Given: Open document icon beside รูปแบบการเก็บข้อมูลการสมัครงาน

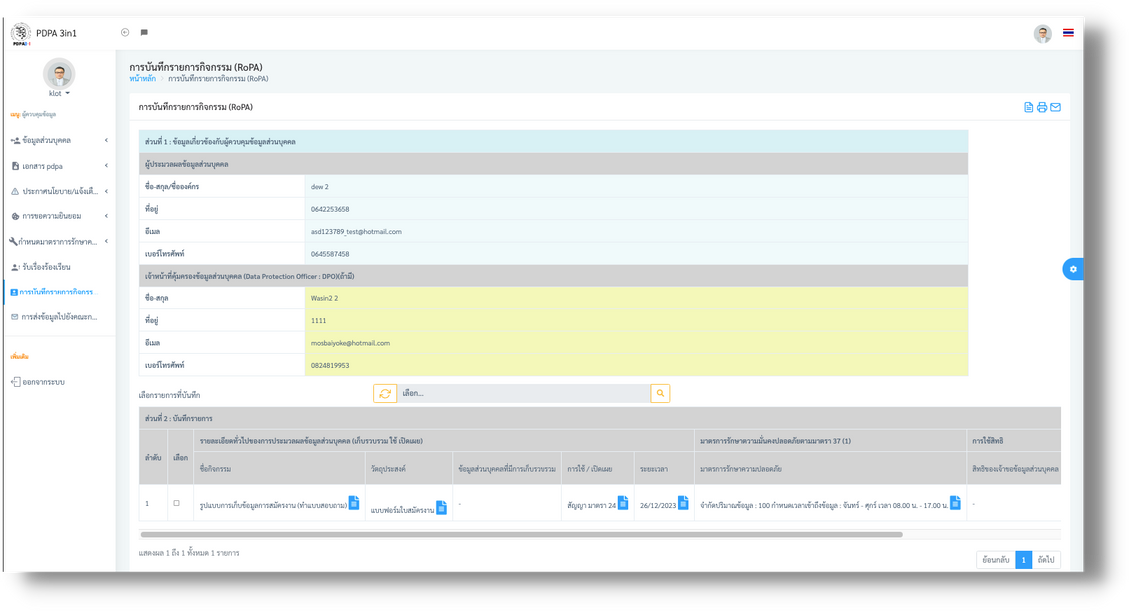Looking at the screenshot, I should [354, 502].
